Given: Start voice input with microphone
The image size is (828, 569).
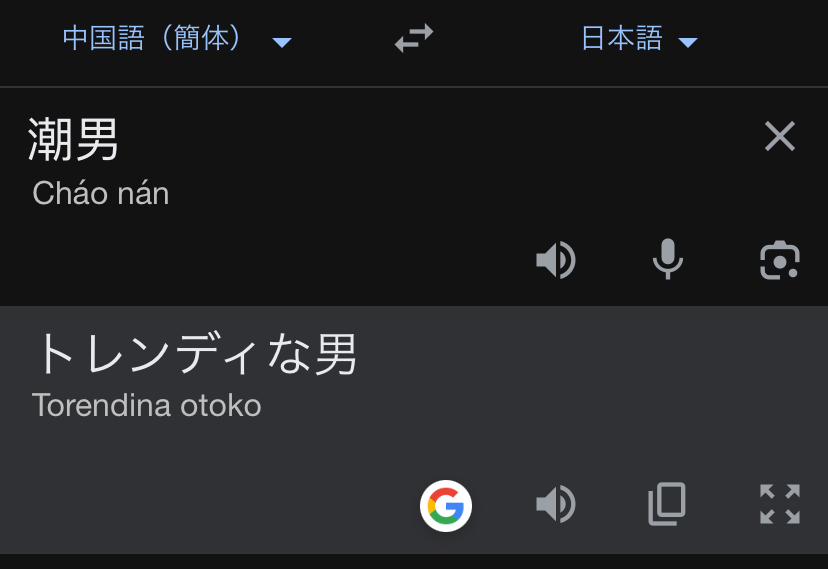Looking at the screenshot, I should click(x=667, y=260).
